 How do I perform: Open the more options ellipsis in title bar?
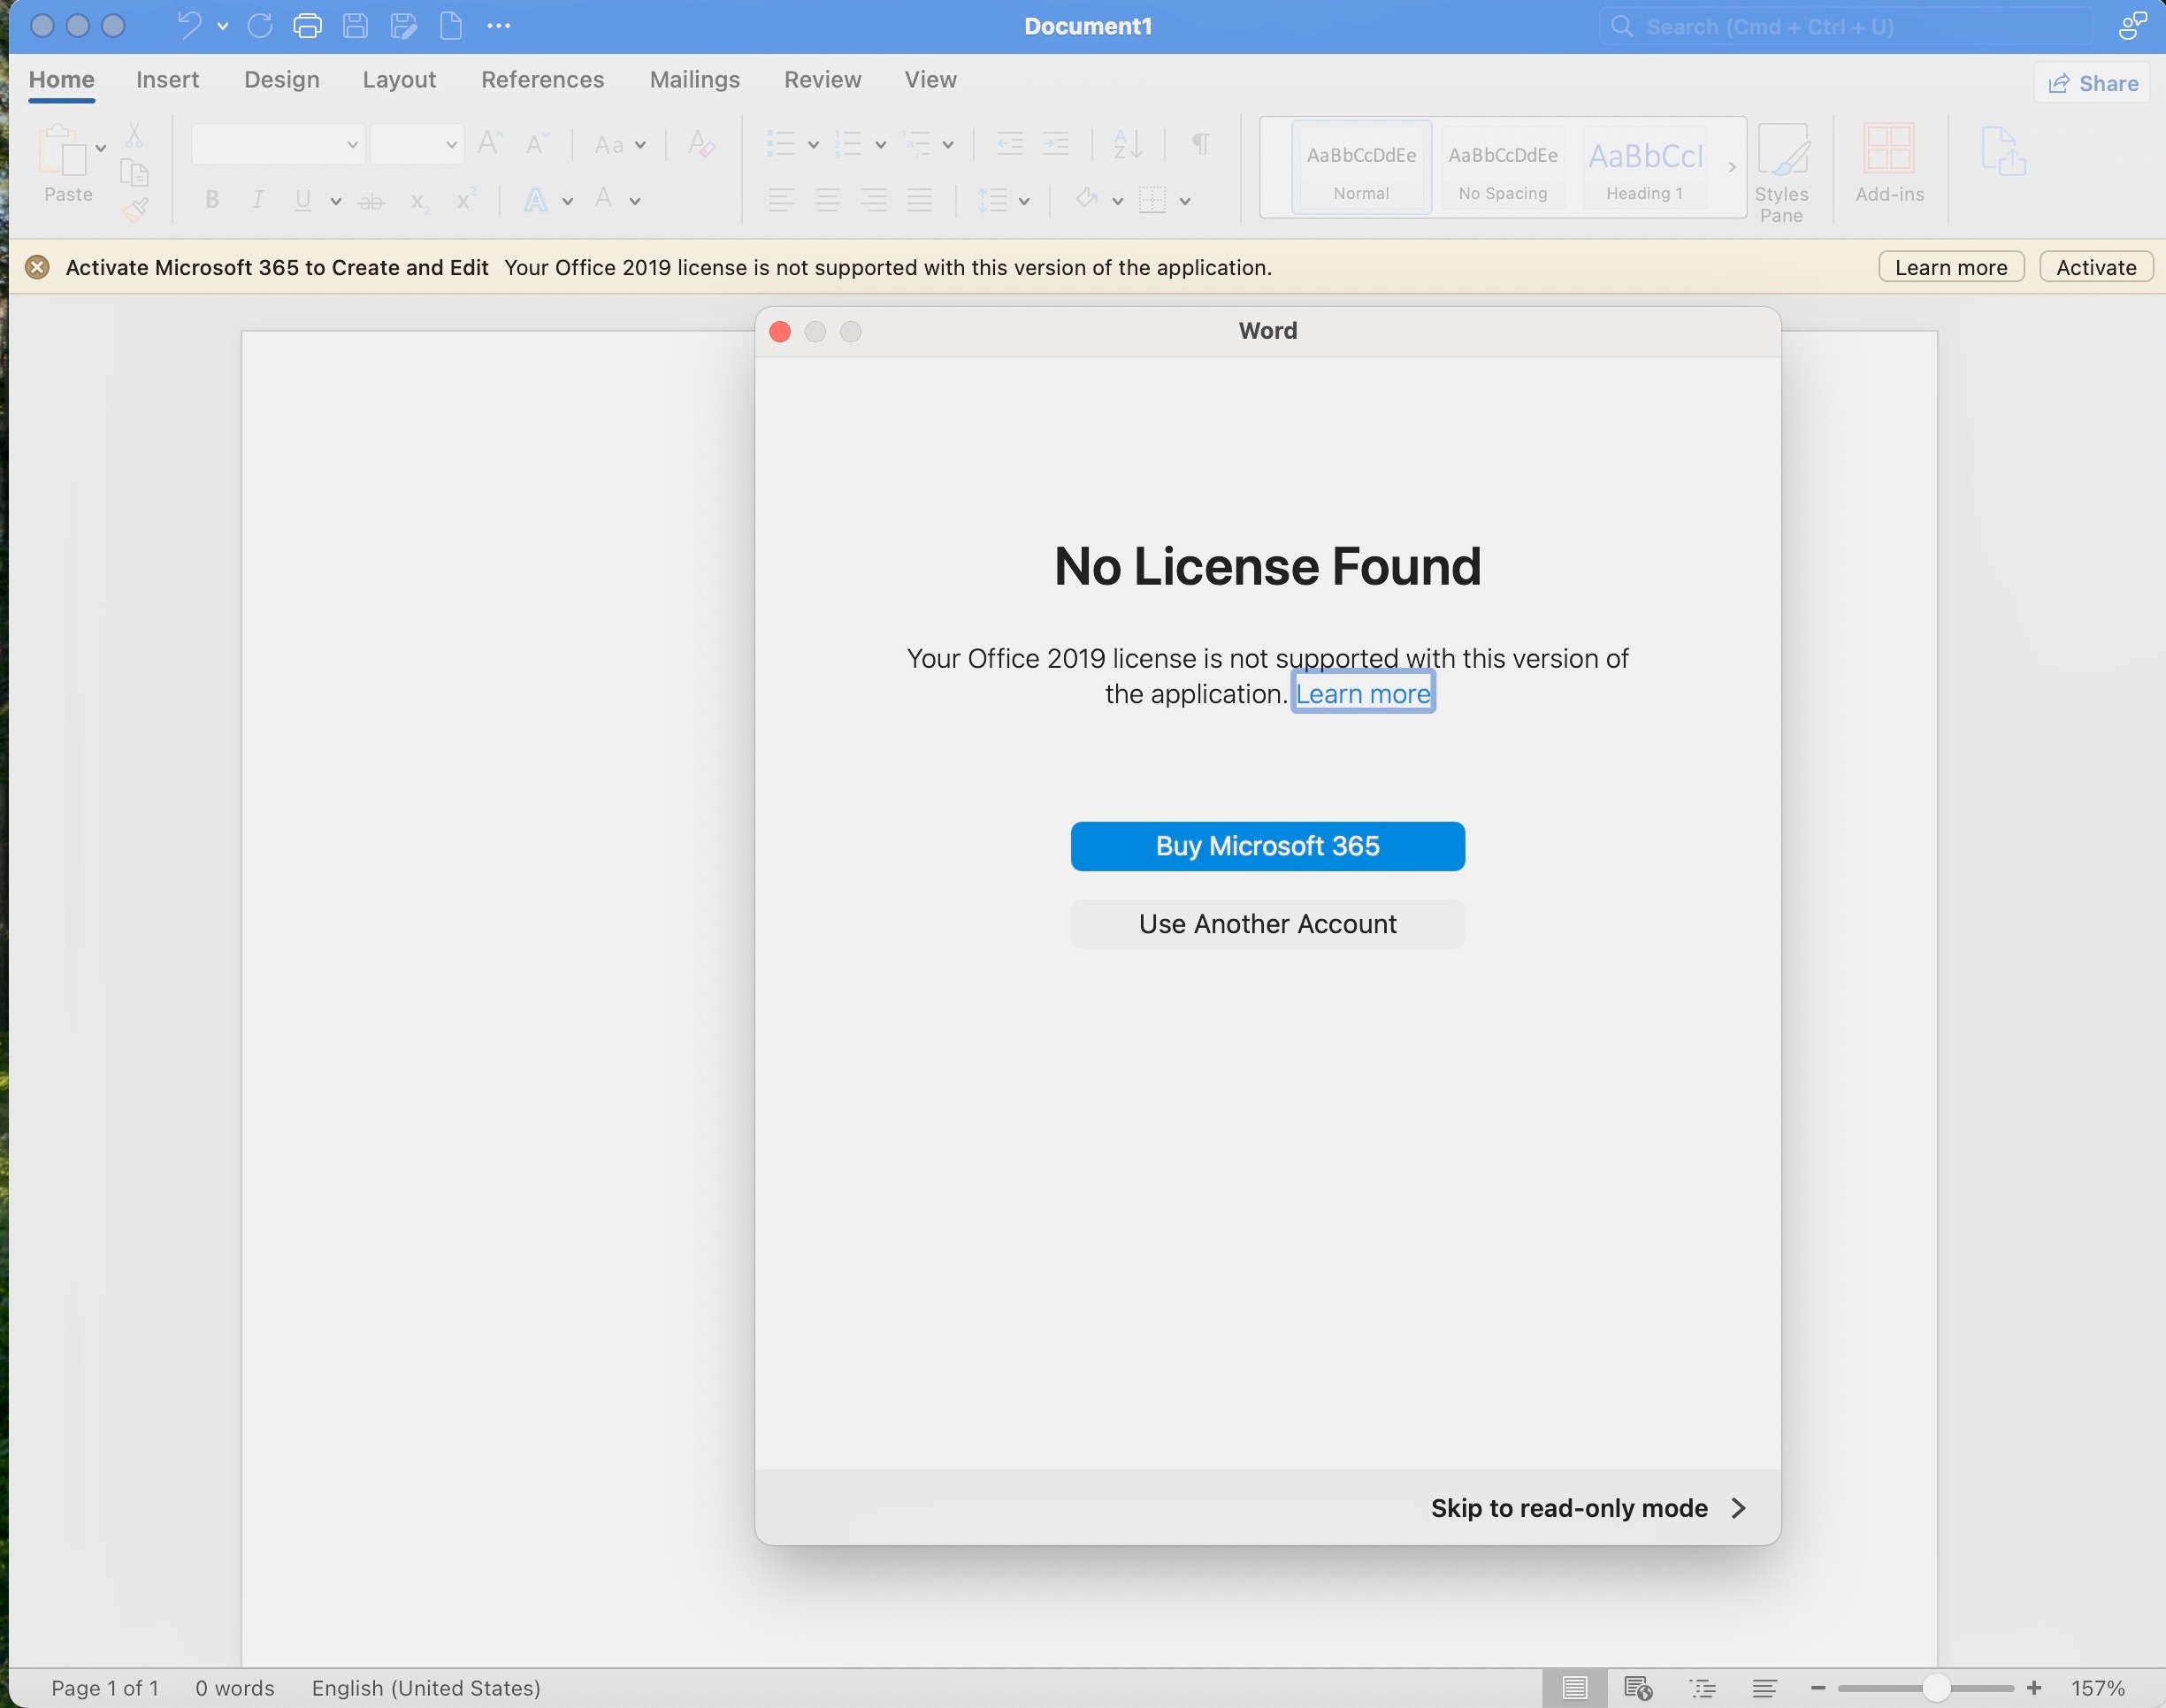click(x=498, y=26)
